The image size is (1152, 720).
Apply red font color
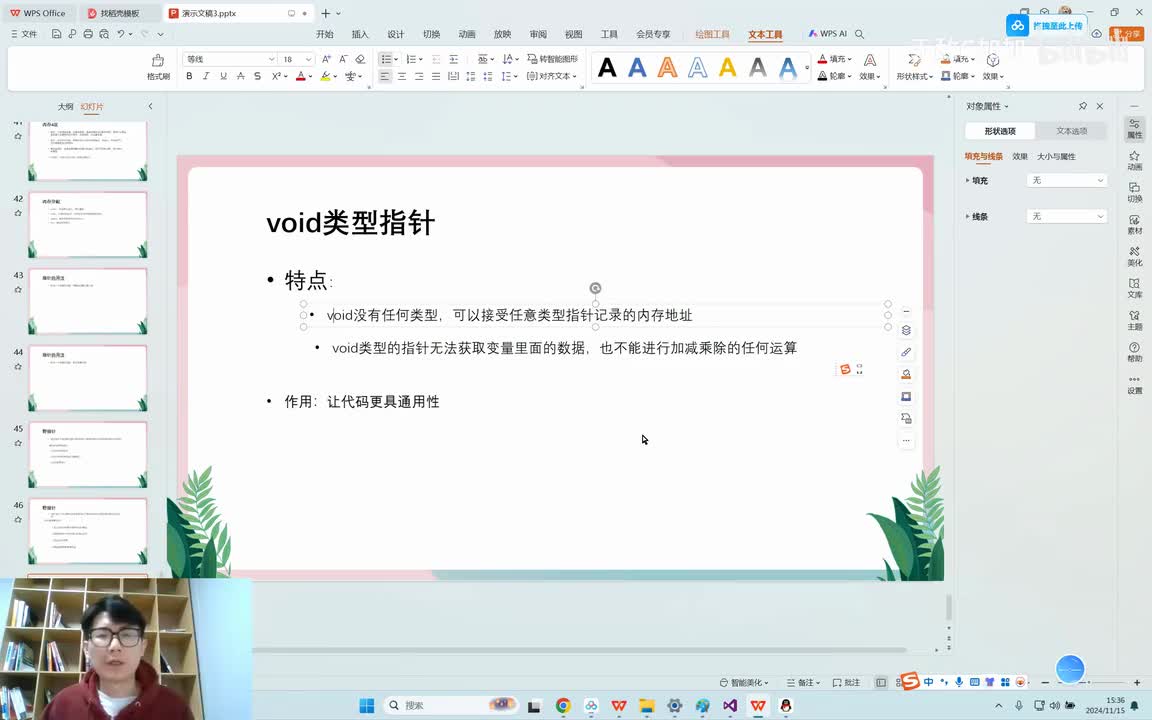click(x=300, y=76)
